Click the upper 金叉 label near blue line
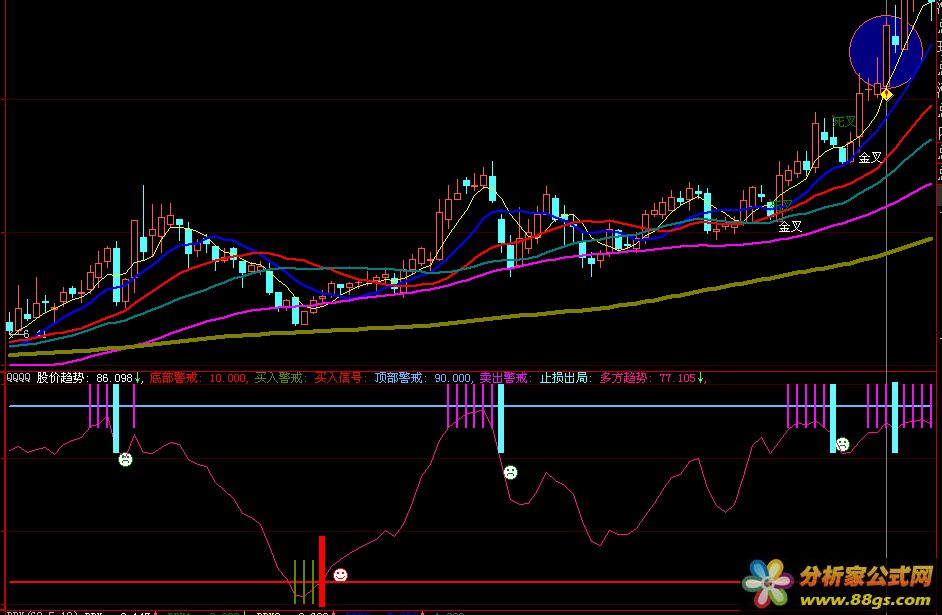The image size is (942, 615). pyautogui.click(x=870, y=157)
